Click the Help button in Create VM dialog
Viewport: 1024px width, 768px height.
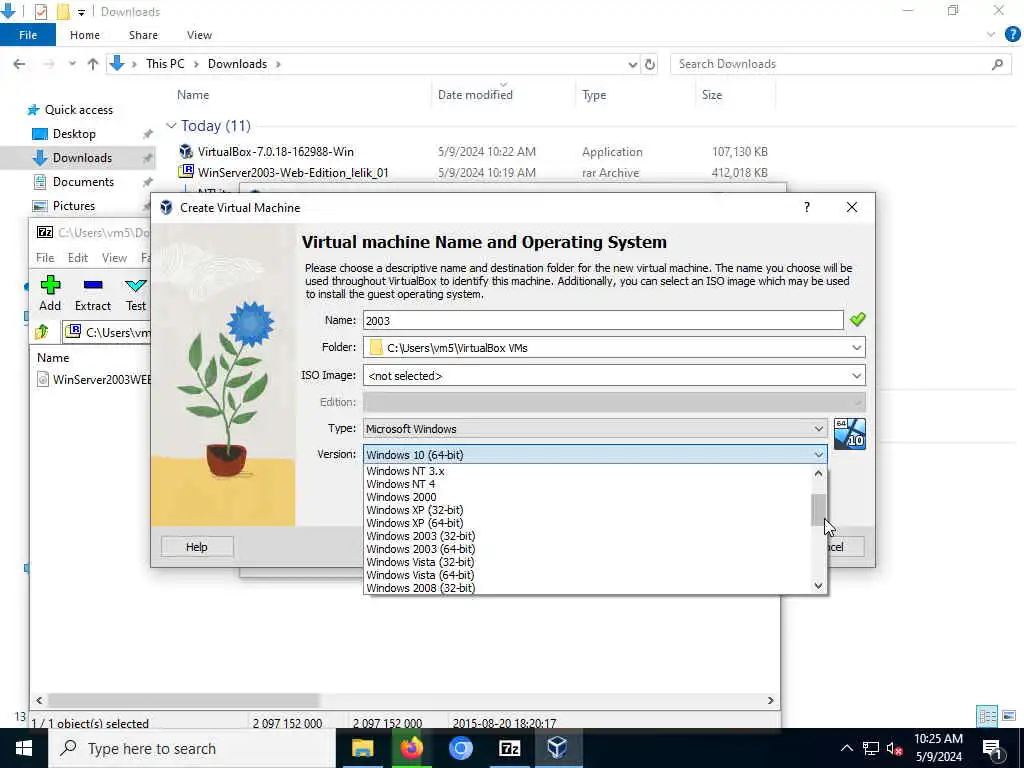pos(197,547)
